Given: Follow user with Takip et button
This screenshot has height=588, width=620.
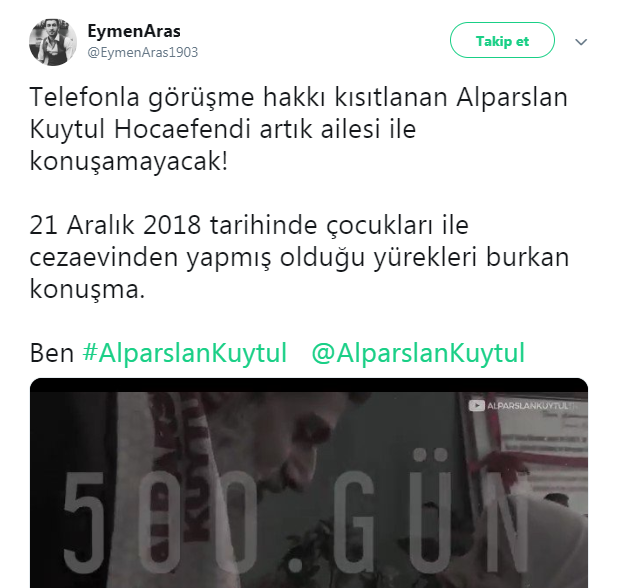Looking at the screenshot, I should (502, 40).
